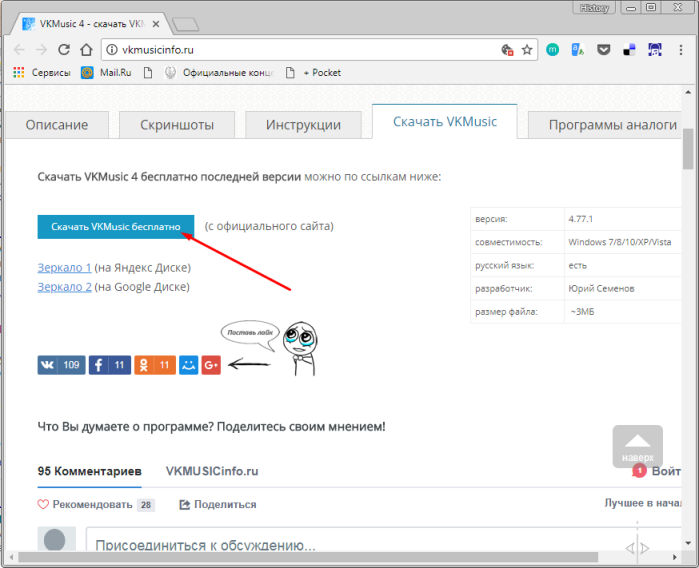Image resolution: width=699 pixels, height=568 pixels.
Task: Click the Рекомендовать heart button
Action: click(x=96, y=505)
